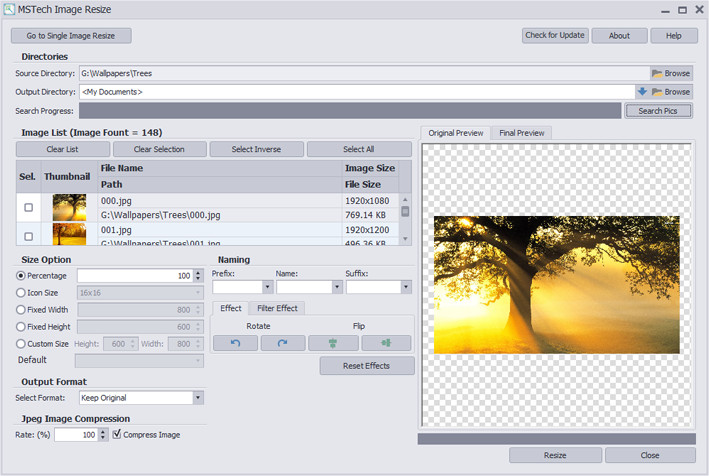The height and width of the screenshot is (476, 709).
Task: Open the Select Format dropdown
Action: 198,398
